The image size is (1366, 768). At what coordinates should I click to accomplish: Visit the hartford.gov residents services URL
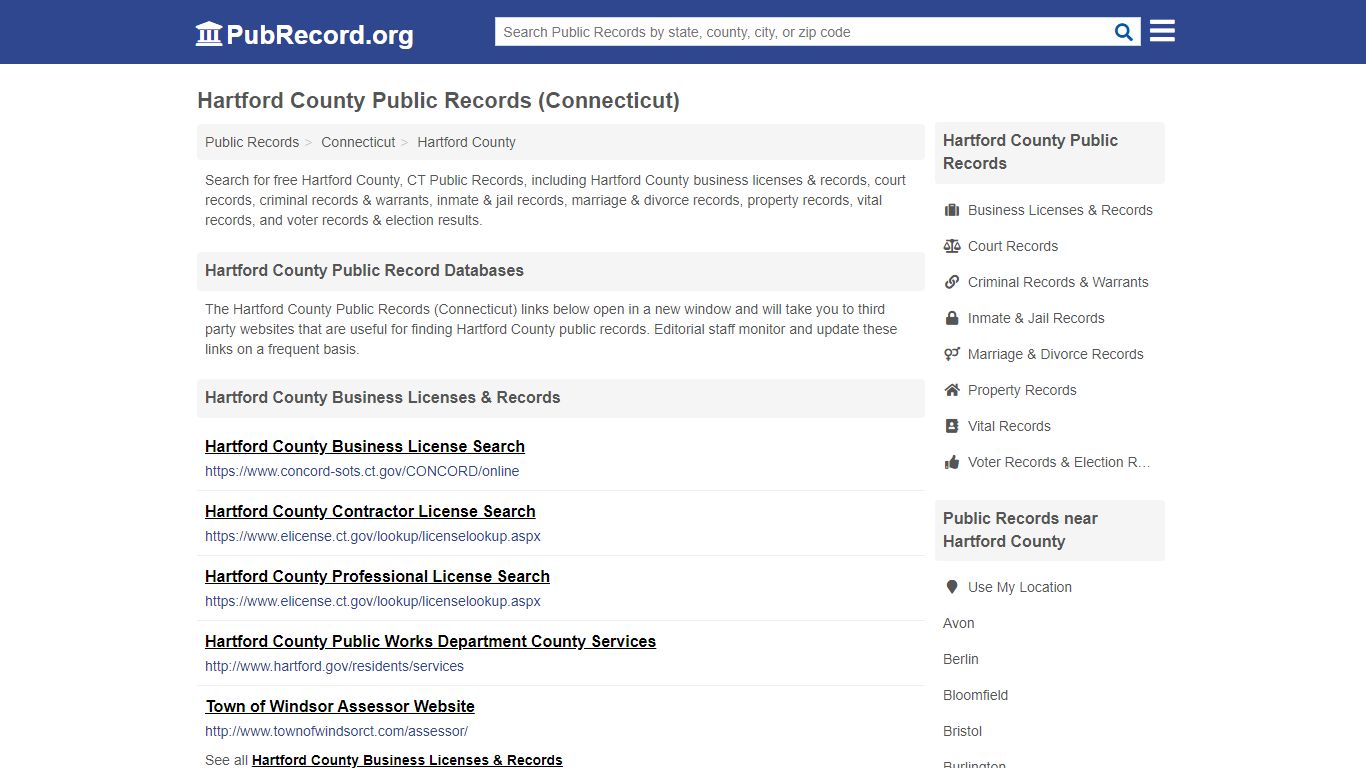pos(334,666)
